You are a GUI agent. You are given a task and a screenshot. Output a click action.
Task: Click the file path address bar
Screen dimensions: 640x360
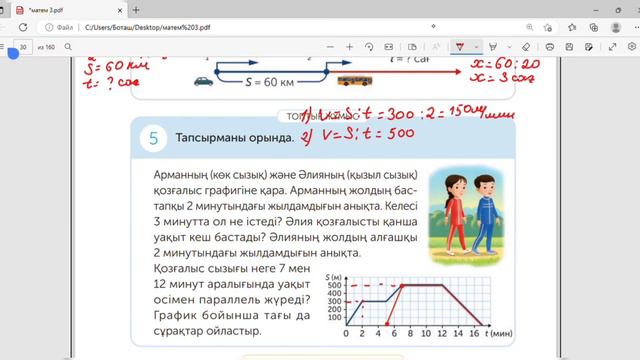click(x=147, y=27)
